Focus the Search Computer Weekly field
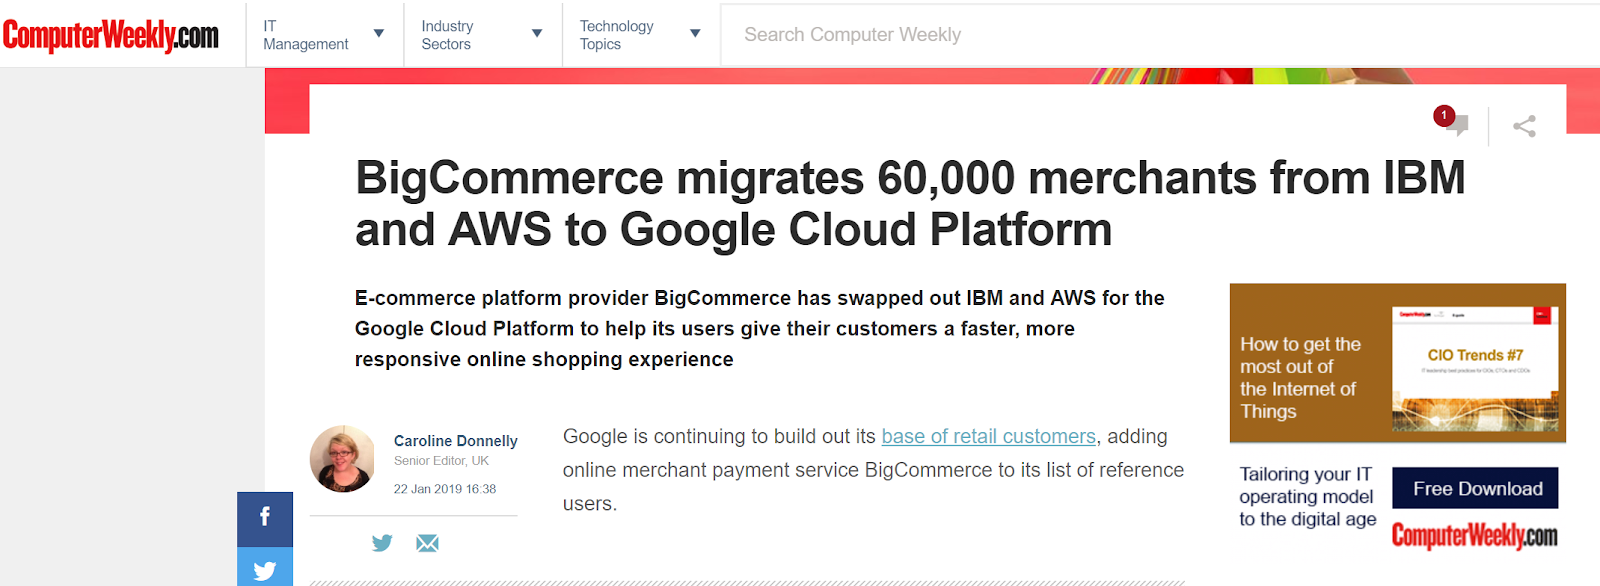 [x=1160, y=35]
